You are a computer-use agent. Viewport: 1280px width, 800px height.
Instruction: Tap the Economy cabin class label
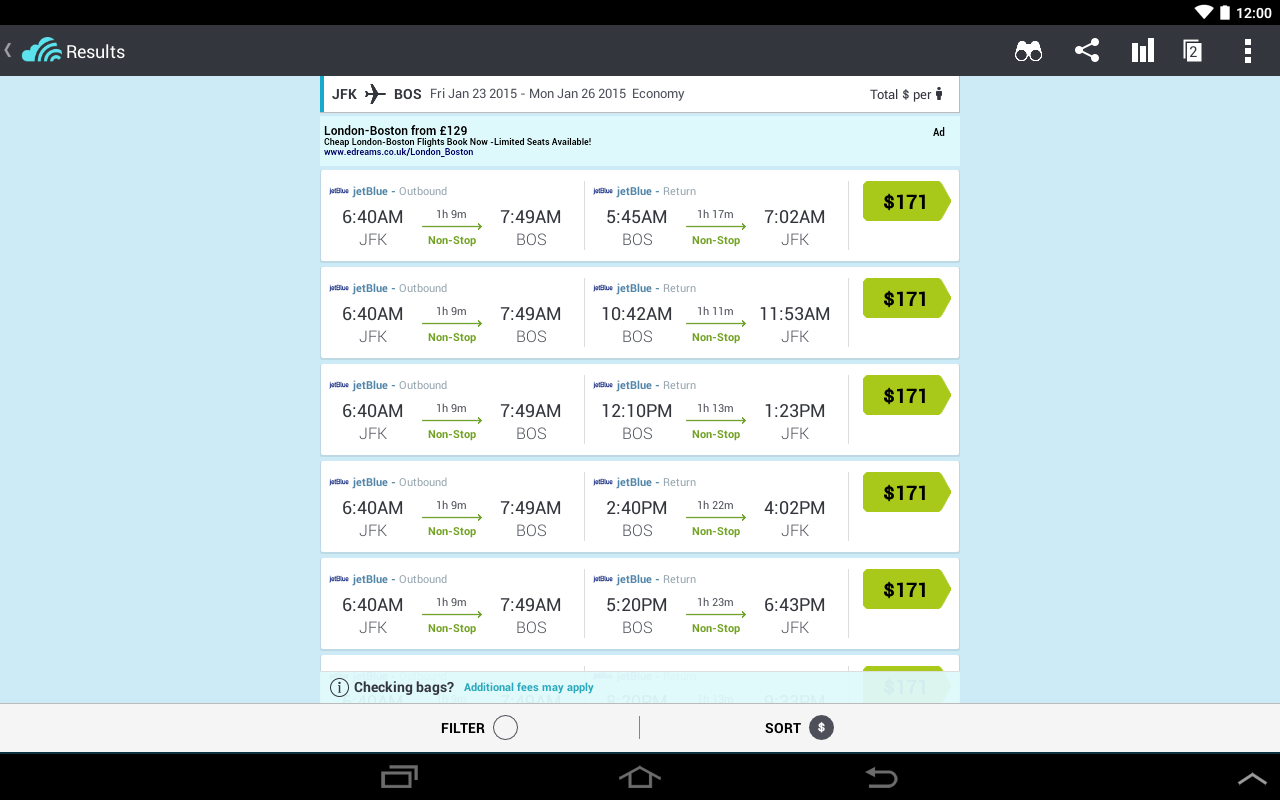(658, 94)
